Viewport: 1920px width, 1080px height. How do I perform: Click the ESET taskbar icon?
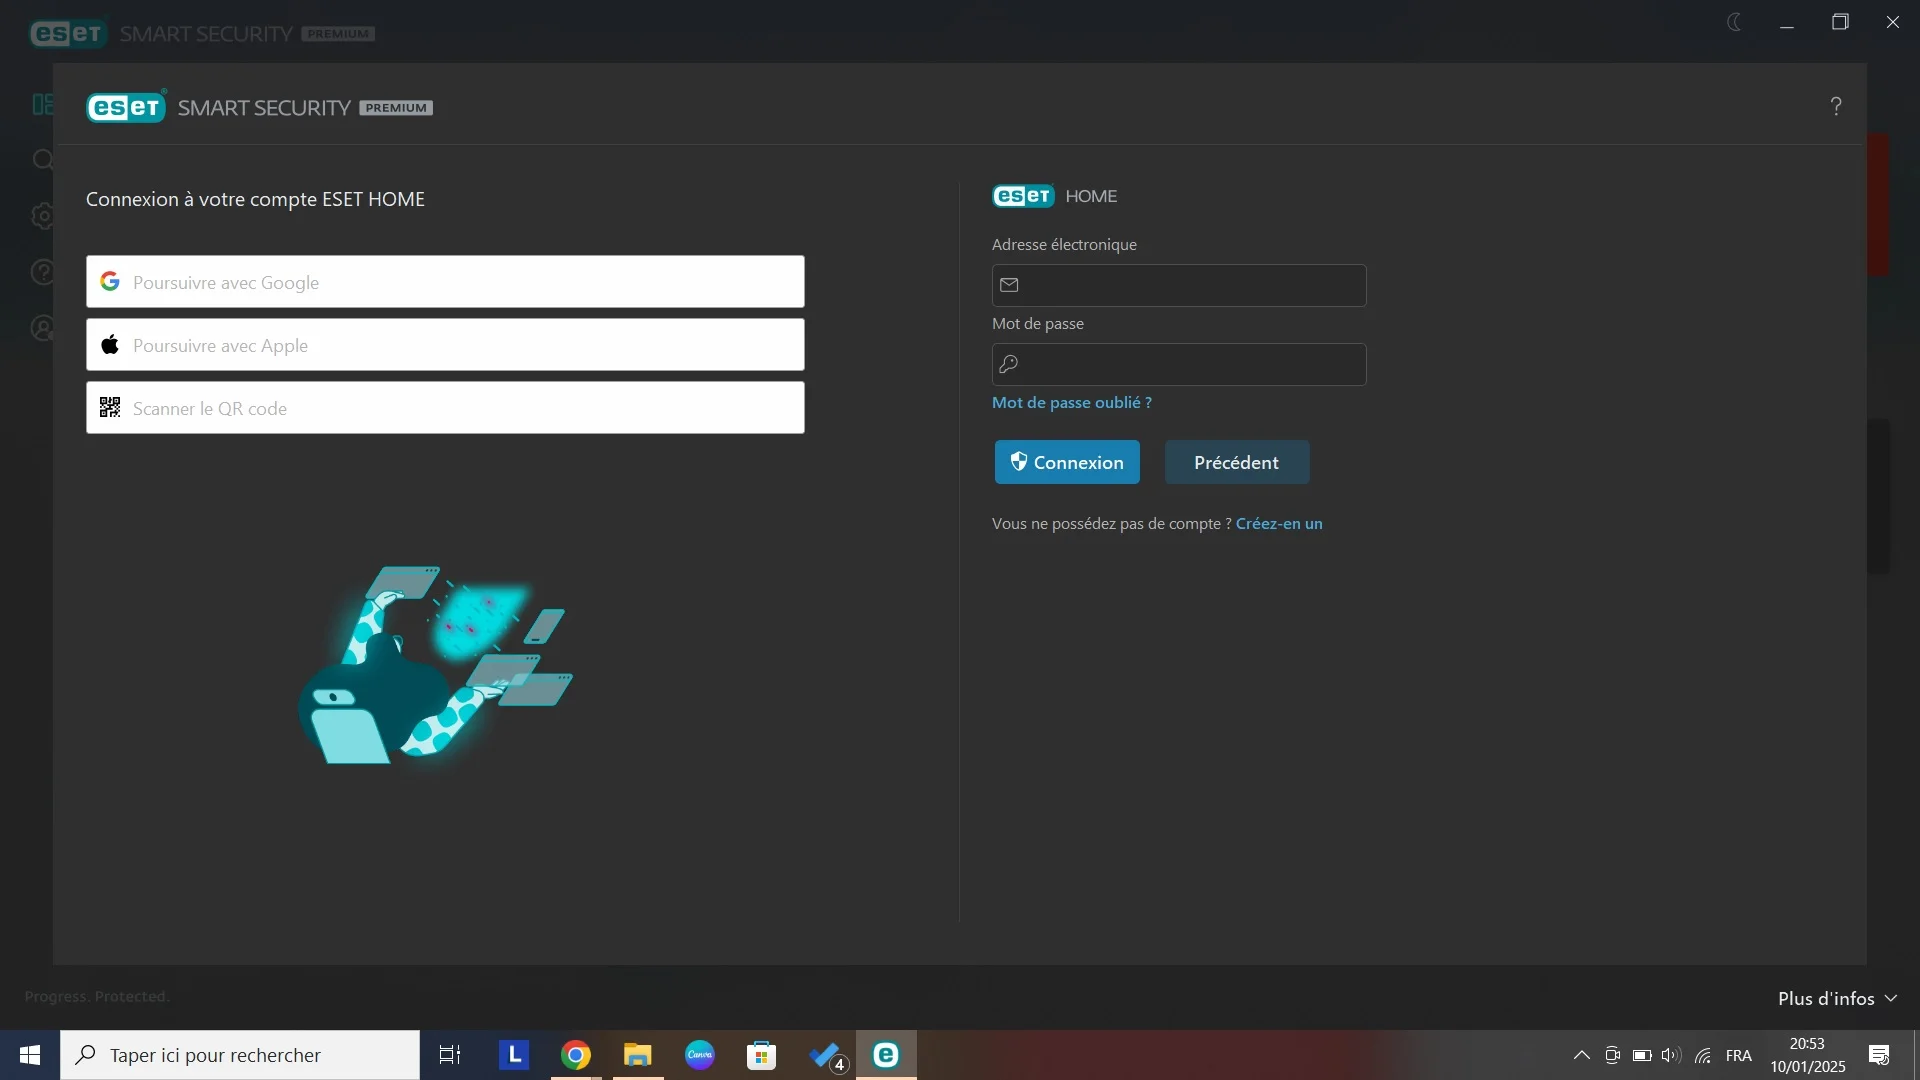click(x=886, y=1055)
